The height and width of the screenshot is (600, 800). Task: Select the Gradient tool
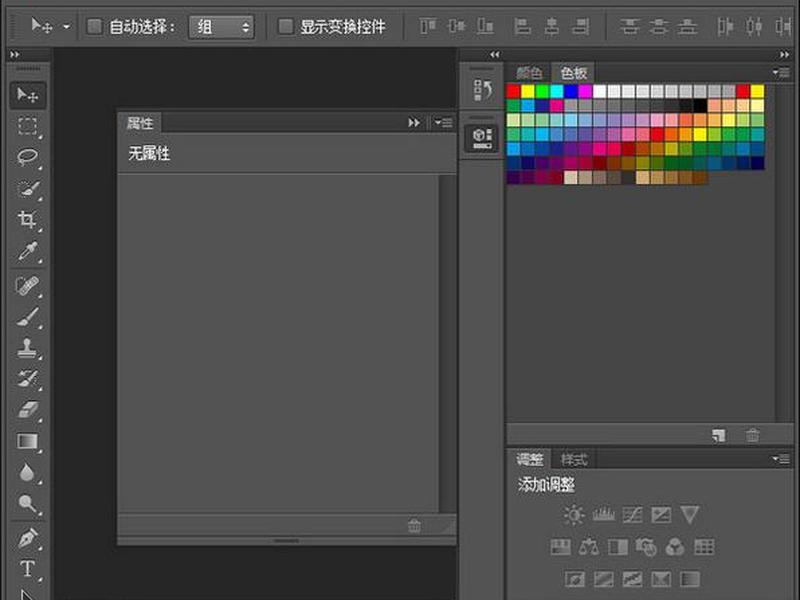point(28,441)
